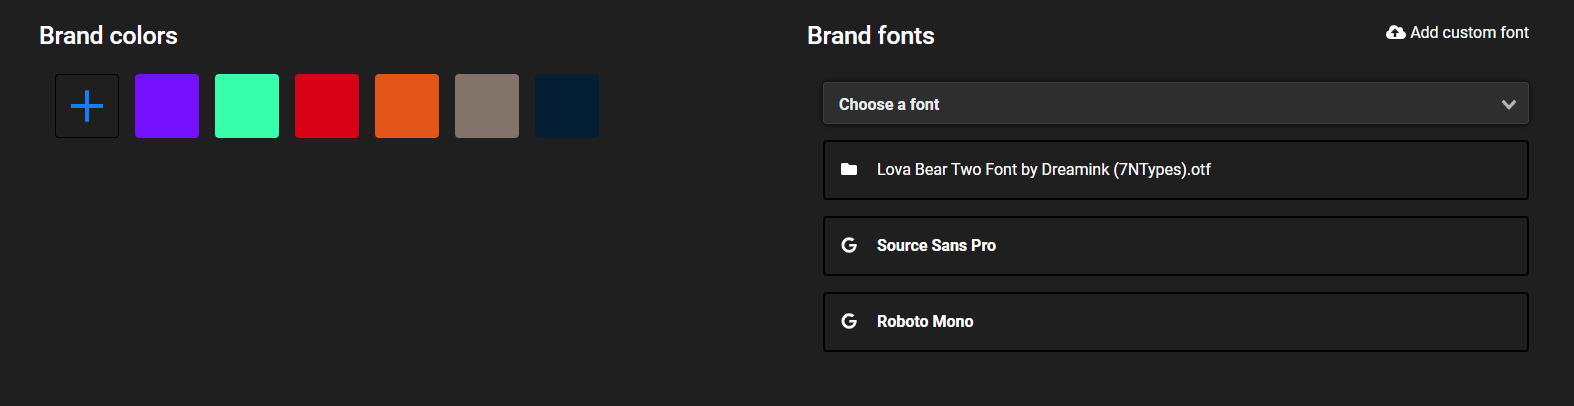Pick the dark navy brand color swatch
This screenshot has height=406, width=1574.
coord(567,106)
